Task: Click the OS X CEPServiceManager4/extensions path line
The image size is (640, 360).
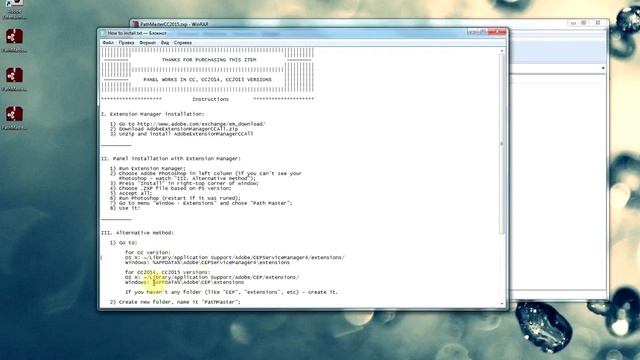Action: (235, 258)
